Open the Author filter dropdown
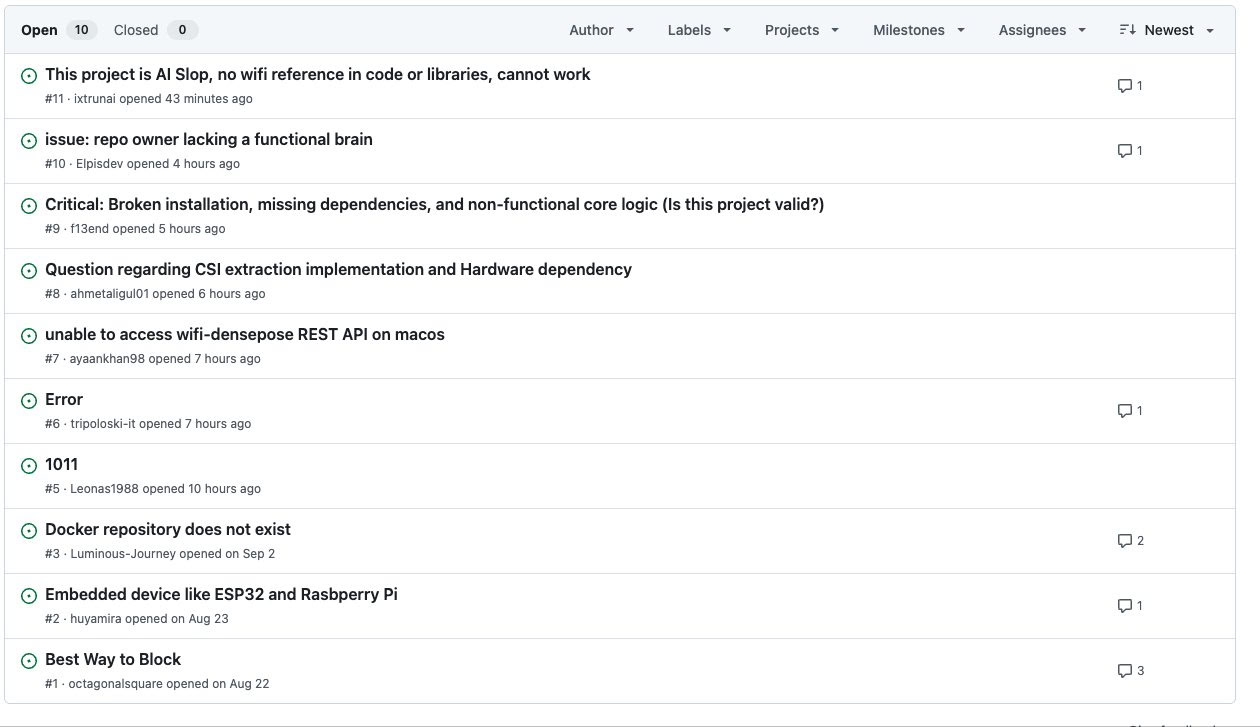Screen dimensions: 1260x727 click(x=601, y=30)
